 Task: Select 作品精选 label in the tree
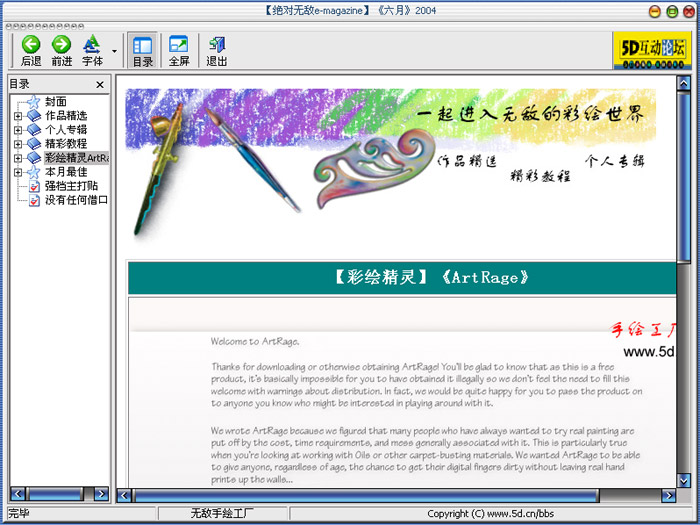[x=66, y=116]
